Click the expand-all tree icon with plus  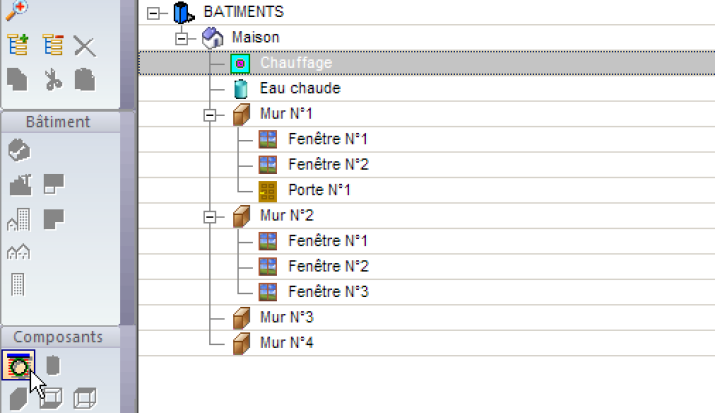(x=18, y=45)
